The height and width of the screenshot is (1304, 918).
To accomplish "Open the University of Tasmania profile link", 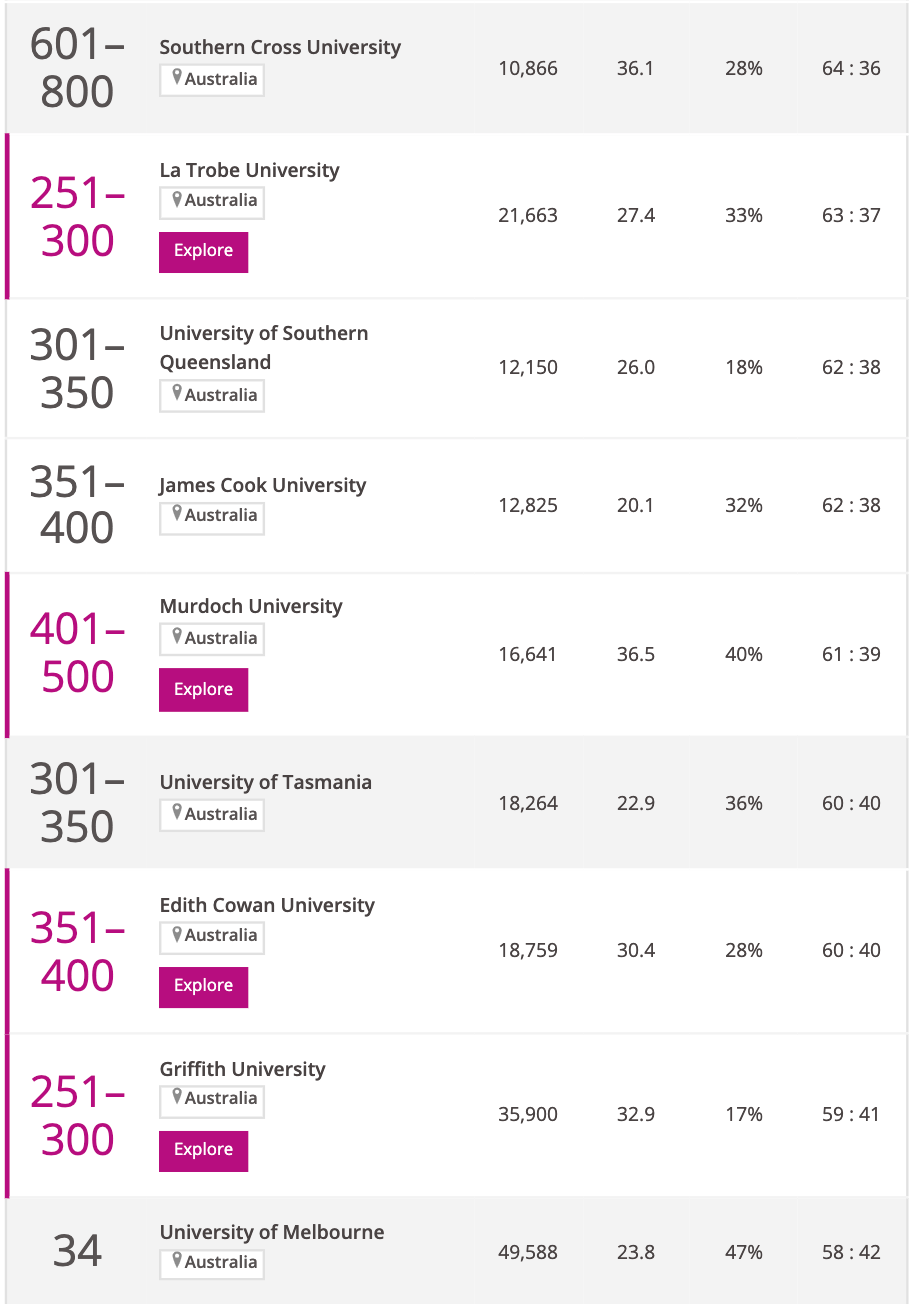I will pos(266,782).
